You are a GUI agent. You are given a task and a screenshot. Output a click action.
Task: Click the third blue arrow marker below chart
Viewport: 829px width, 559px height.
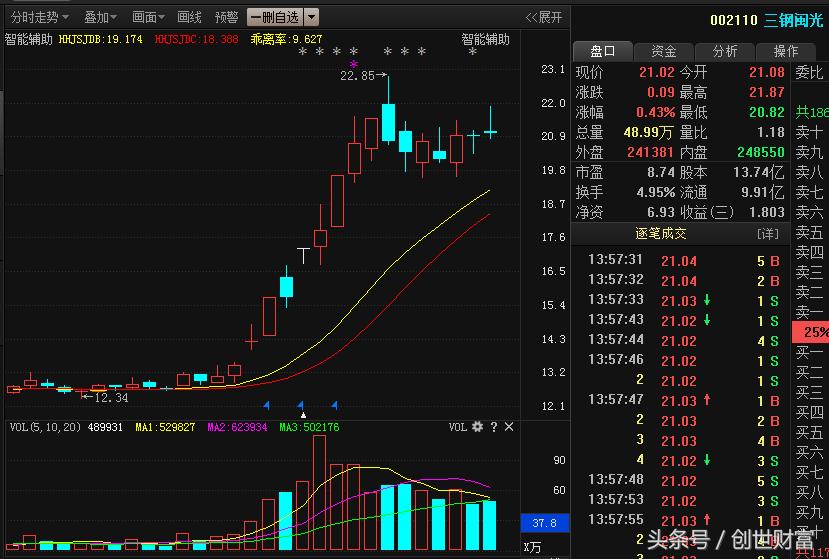click(x=334, y=406)
